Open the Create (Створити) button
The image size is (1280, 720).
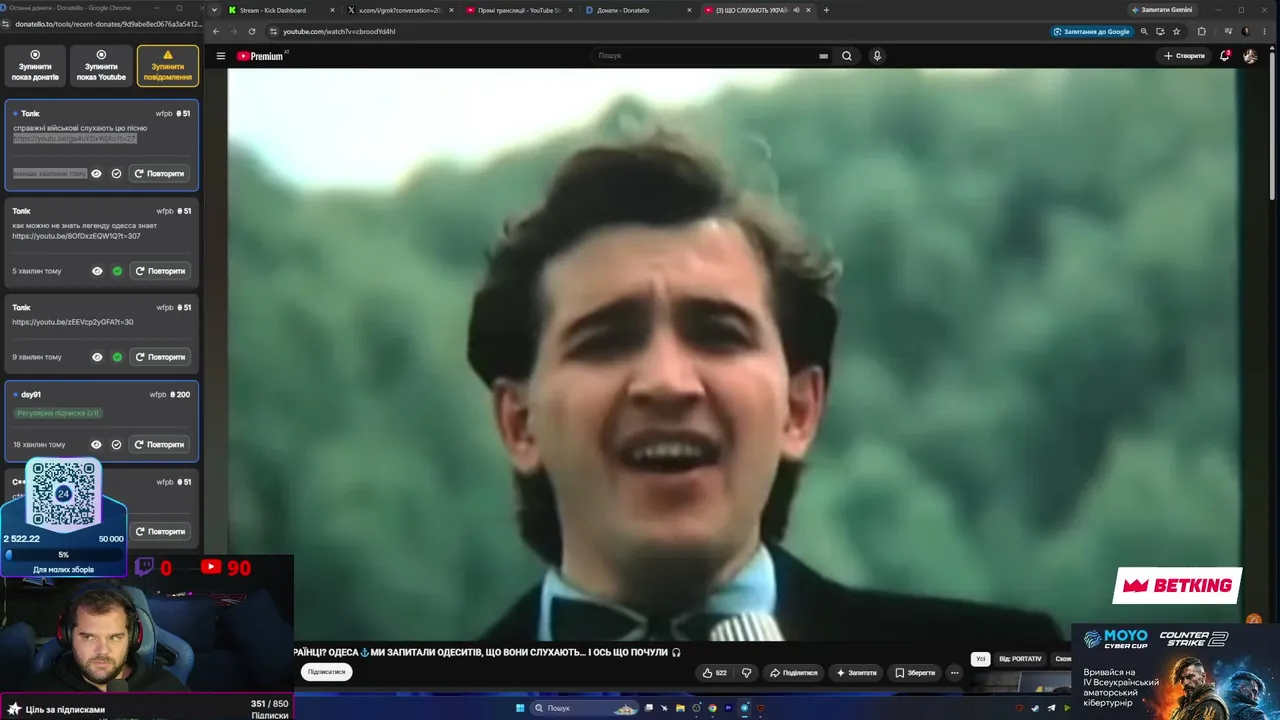(1185, 56)
